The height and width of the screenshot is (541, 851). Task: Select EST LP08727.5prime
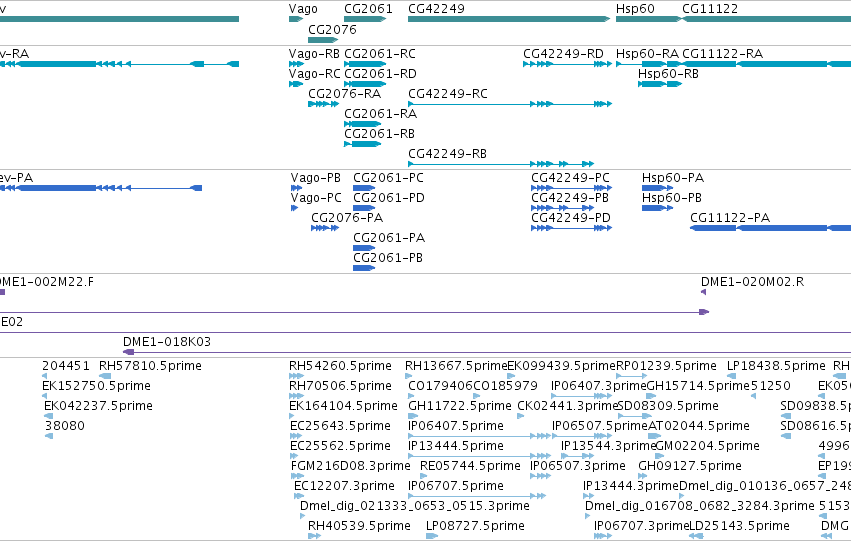point(475,526)
